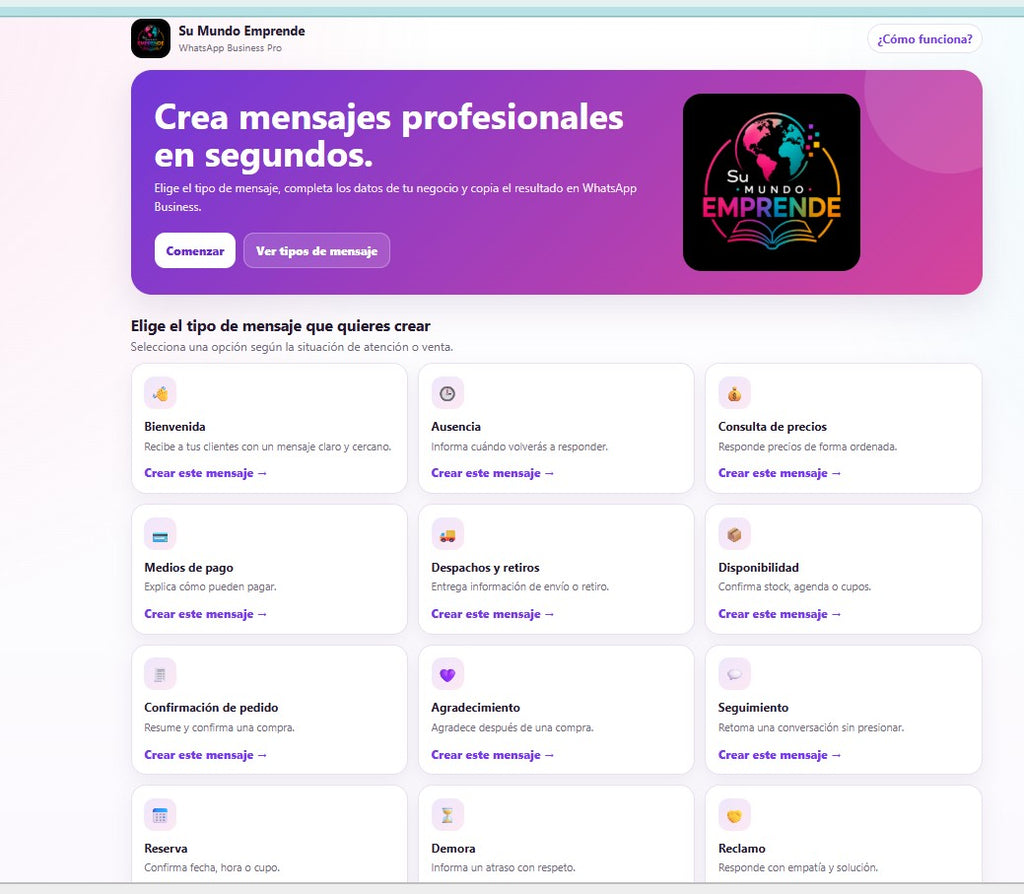Select the Medios de pago card title
Screen dimensions: 1024x894
[x=189, y=568]
